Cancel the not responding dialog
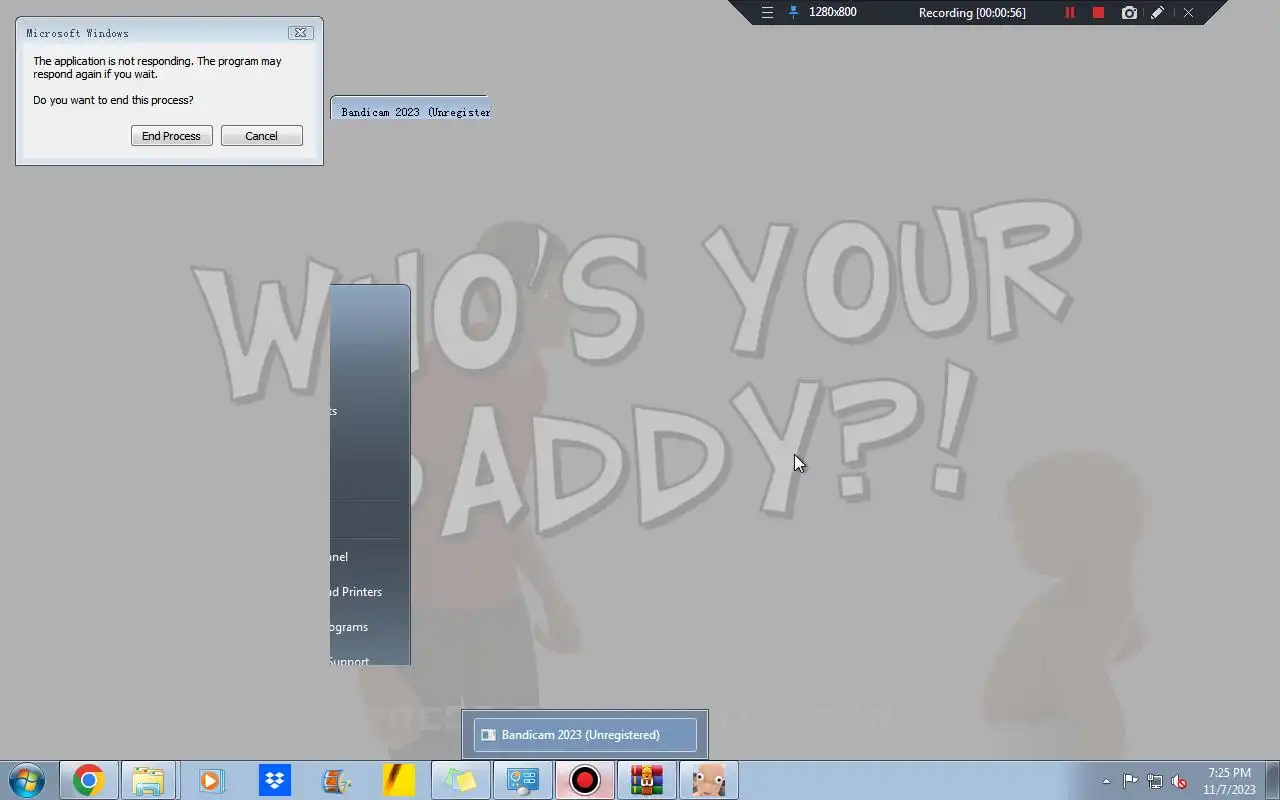The width and height of the screenshot is (1280, 800). 261,136
